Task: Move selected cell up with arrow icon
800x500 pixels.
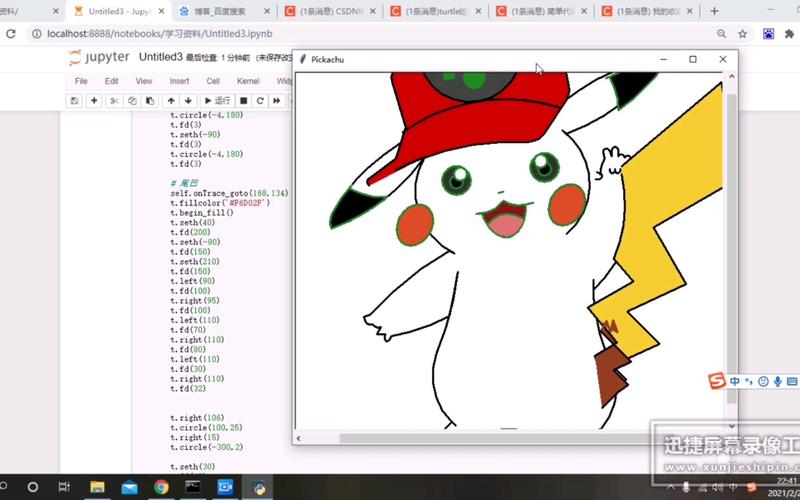Action: pyautogui.click(x=171, y=101)
